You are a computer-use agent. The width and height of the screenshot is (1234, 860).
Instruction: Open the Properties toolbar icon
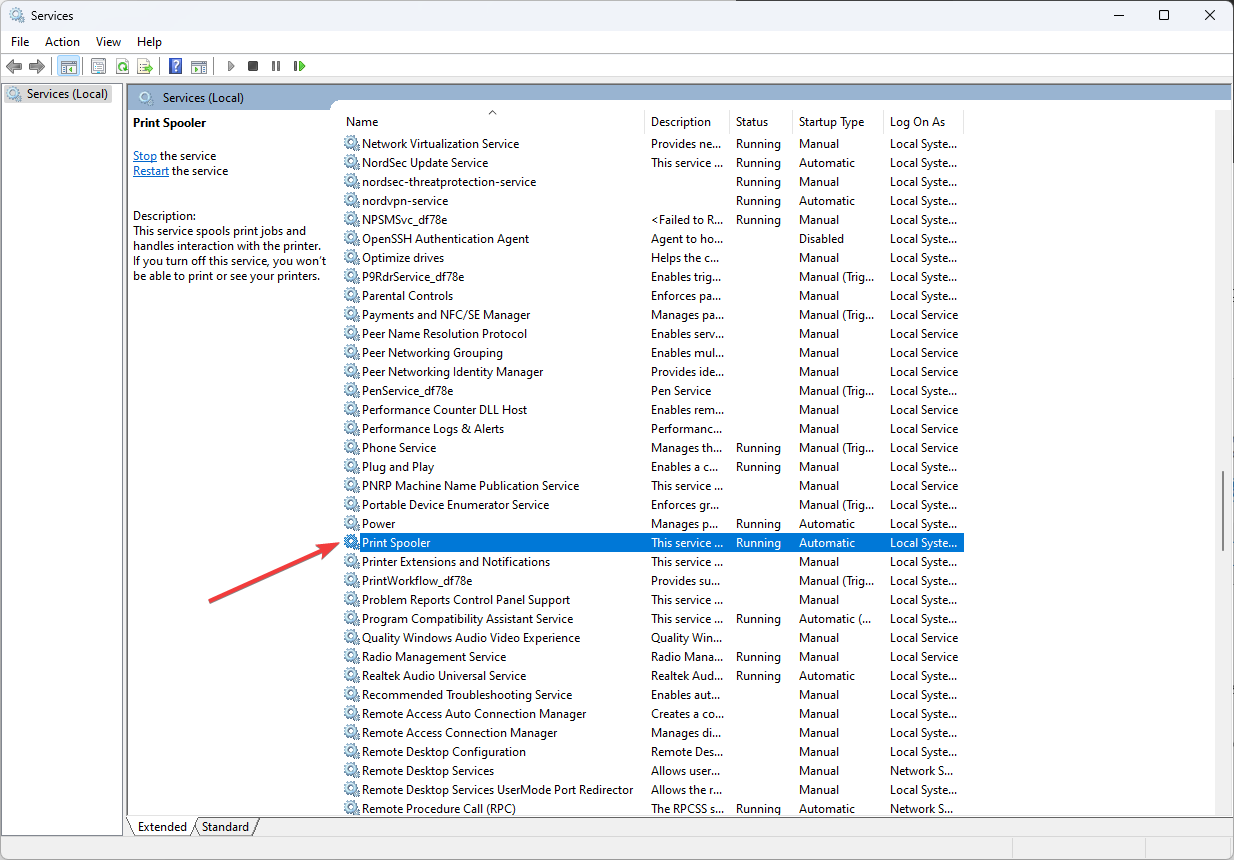[98, 66]
